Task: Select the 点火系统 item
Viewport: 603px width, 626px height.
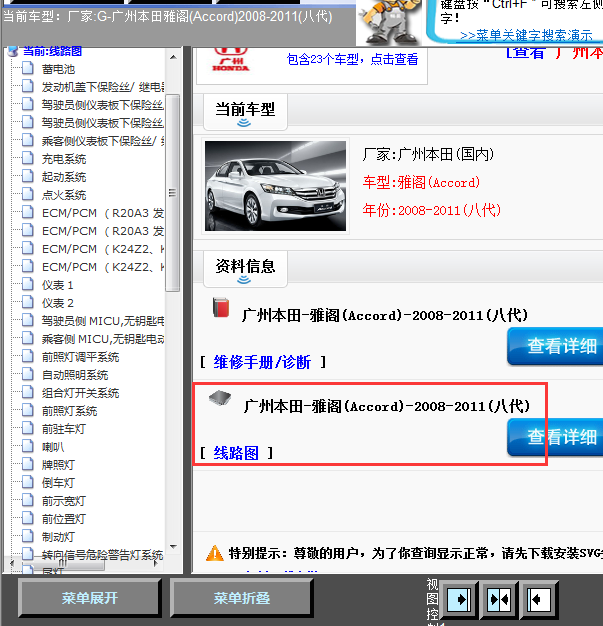Action: [64, 195]
